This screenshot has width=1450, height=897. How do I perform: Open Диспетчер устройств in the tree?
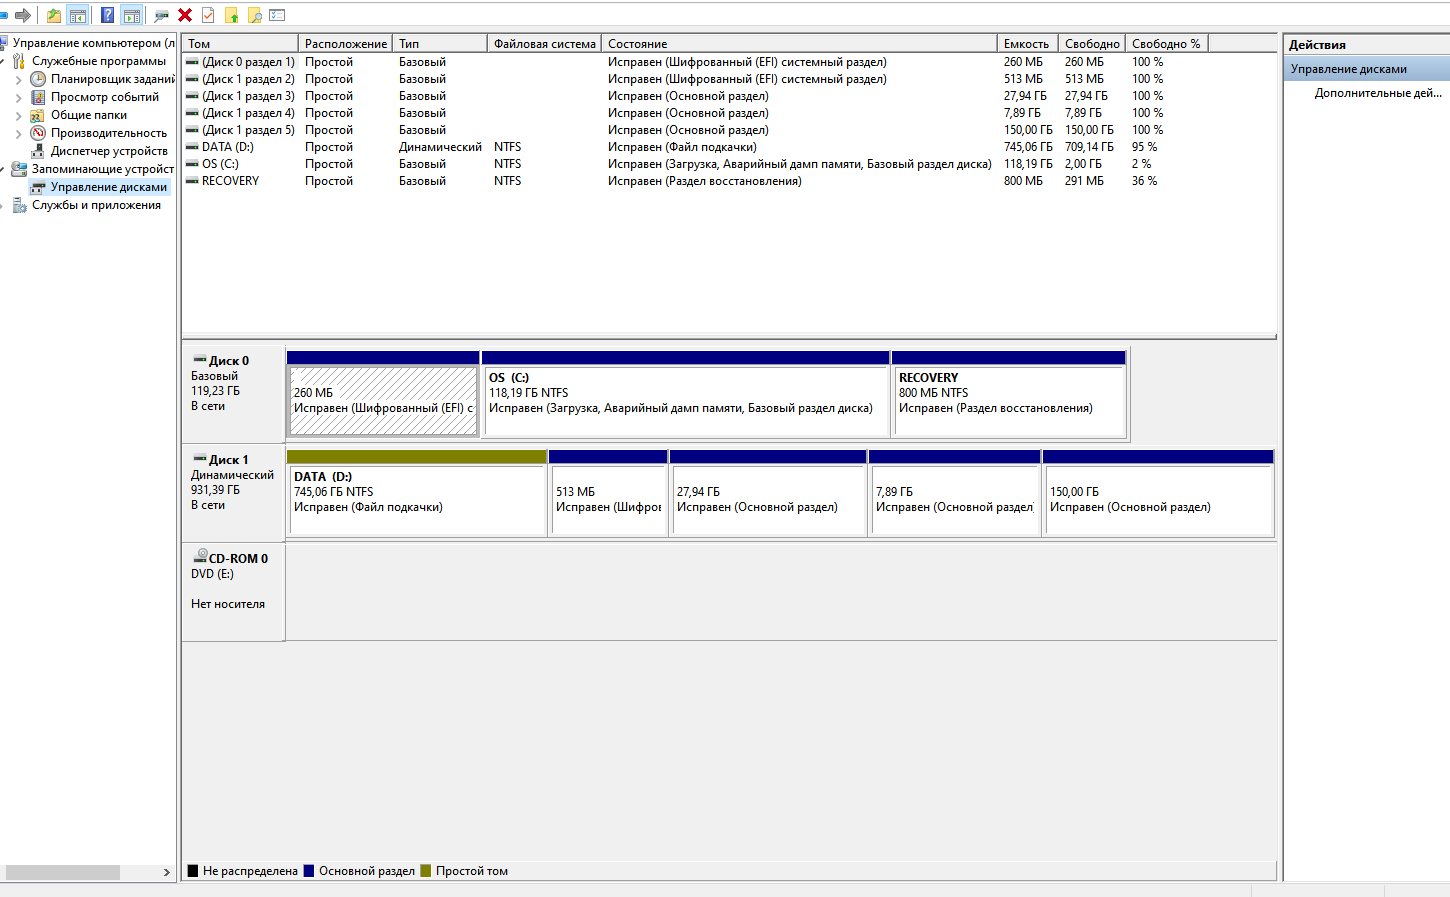109,151
